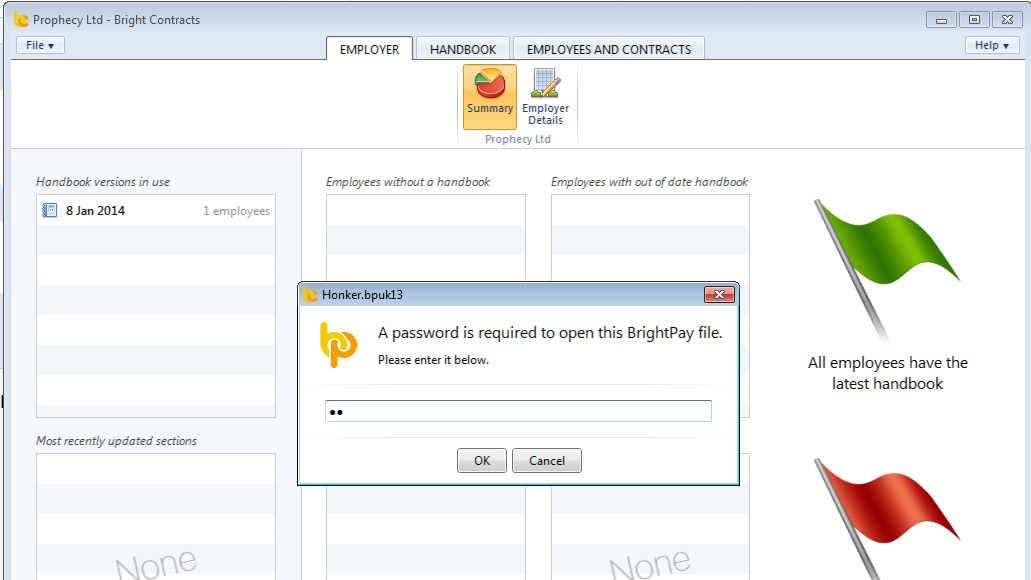1031x580 pixels.
Task: Click the green flag status icon
Action: pyautogui.click(x=886, y=270)
